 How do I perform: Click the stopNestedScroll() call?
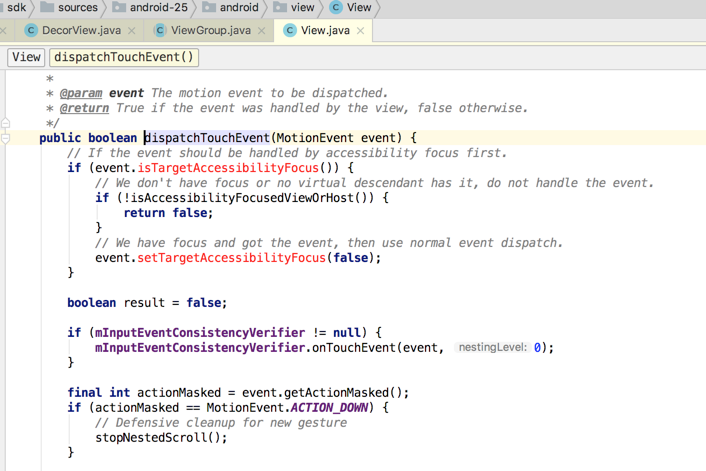click(158, 438)
